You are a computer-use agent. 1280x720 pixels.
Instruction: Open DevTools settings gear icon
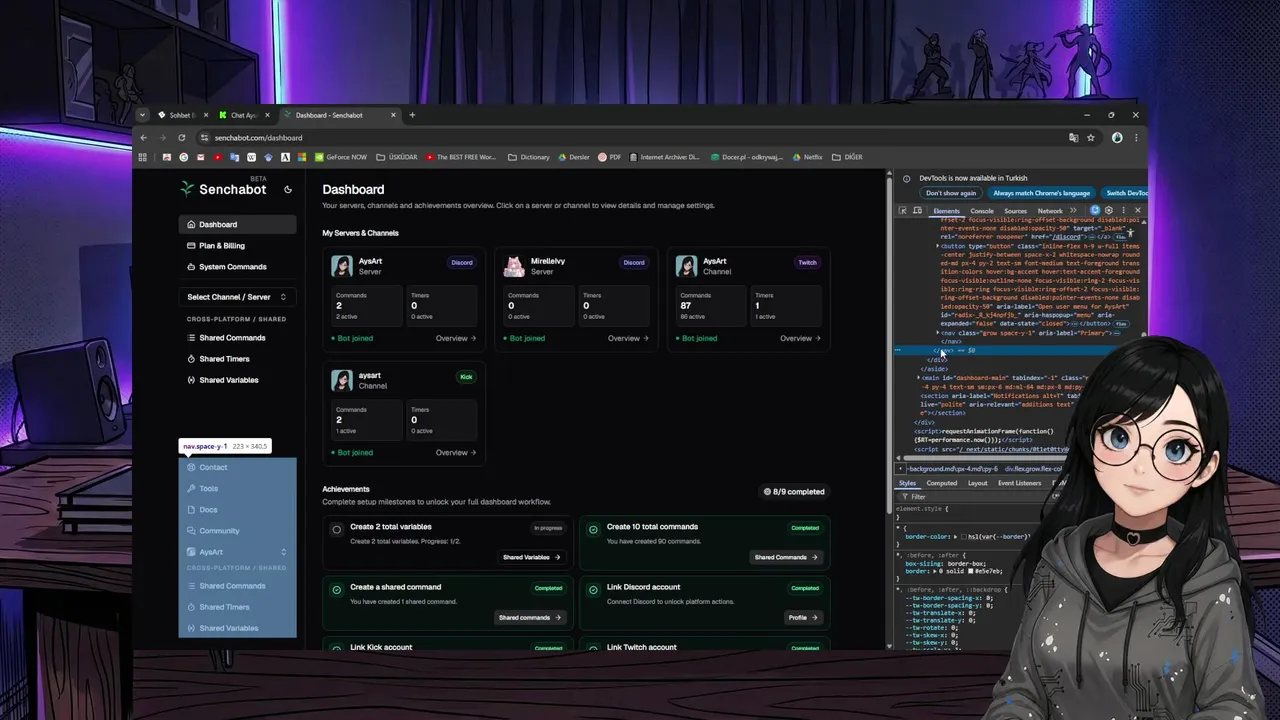pos(1108,211)
